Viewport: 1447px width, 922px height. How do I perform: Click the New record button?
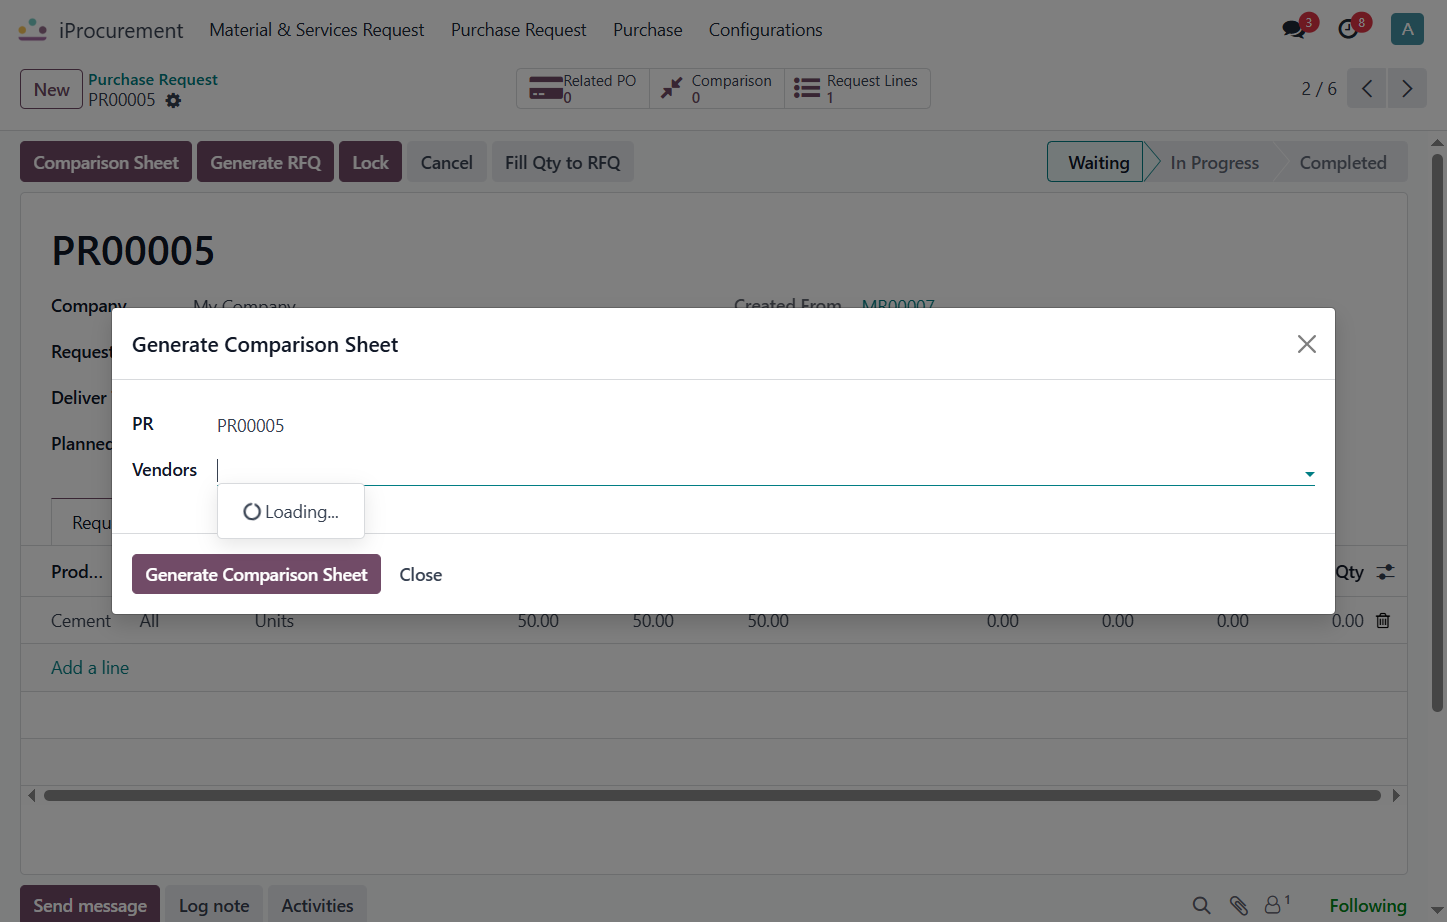tap(51, 89)
